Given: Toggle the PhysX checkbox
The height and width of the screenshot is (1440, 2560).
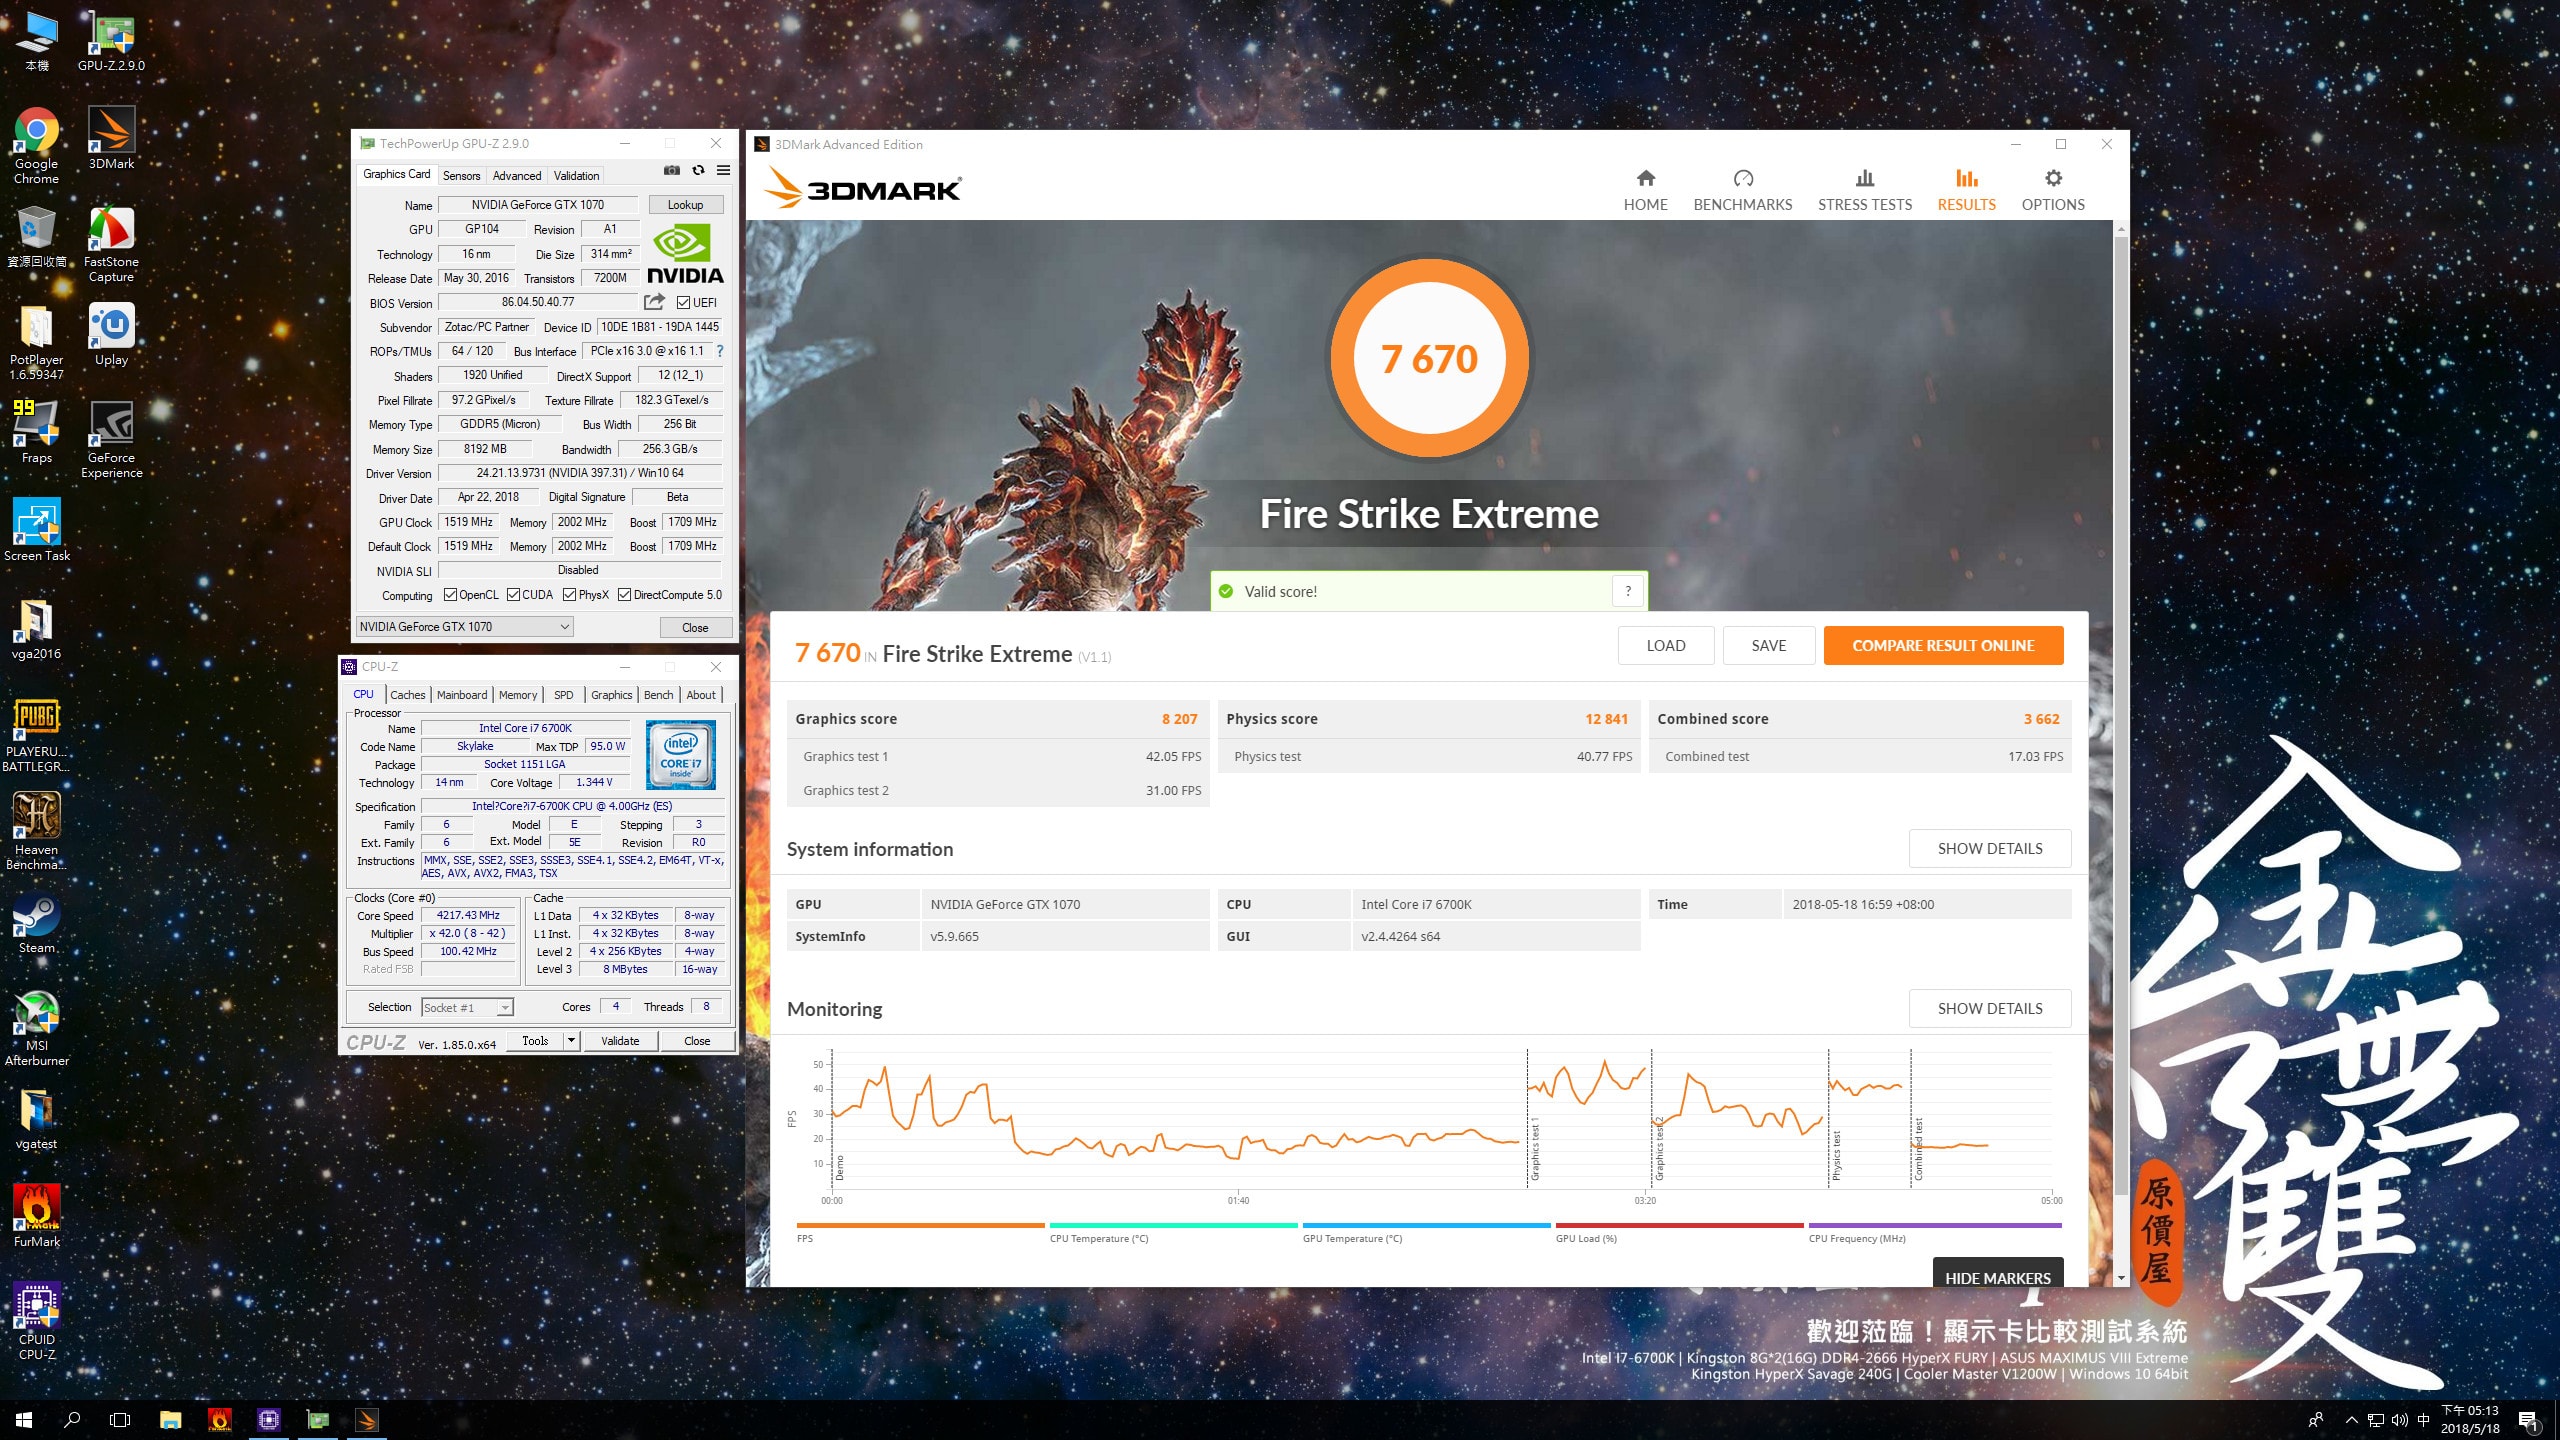Looking at the screenshot, I should (569, 595).
